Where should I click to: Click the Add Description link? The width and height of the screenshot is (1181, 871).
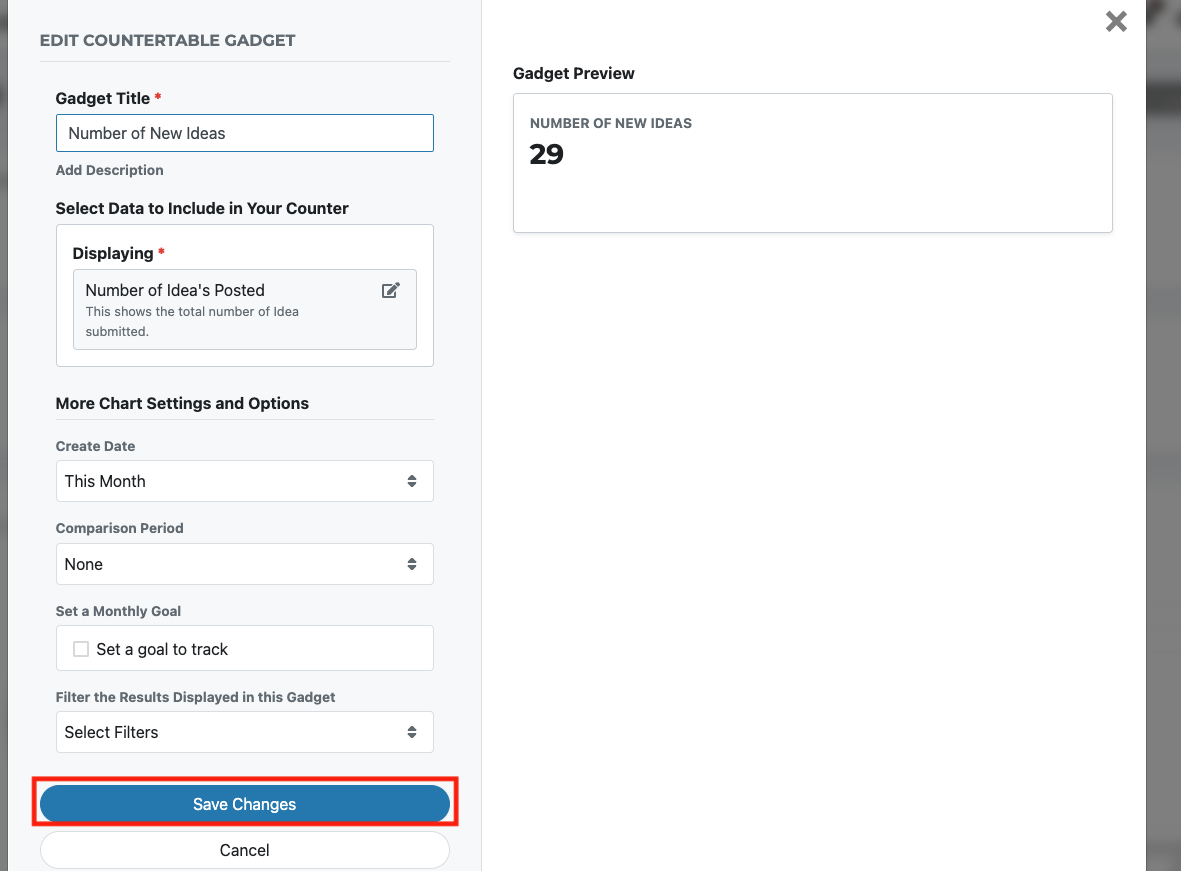tap(110, 170)
